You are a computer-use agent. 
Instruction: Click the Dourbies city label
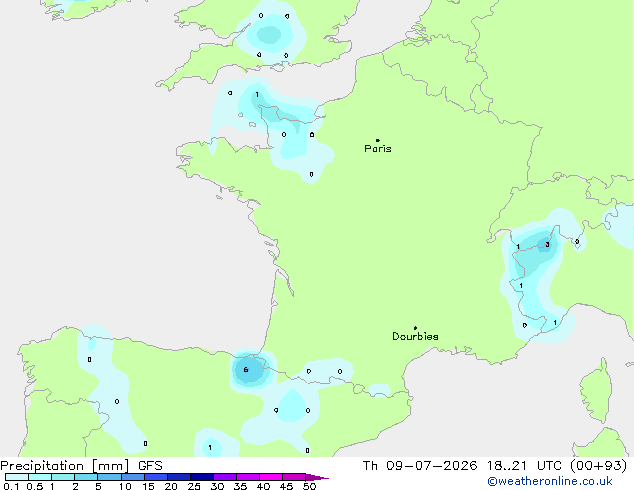(415, 336)
